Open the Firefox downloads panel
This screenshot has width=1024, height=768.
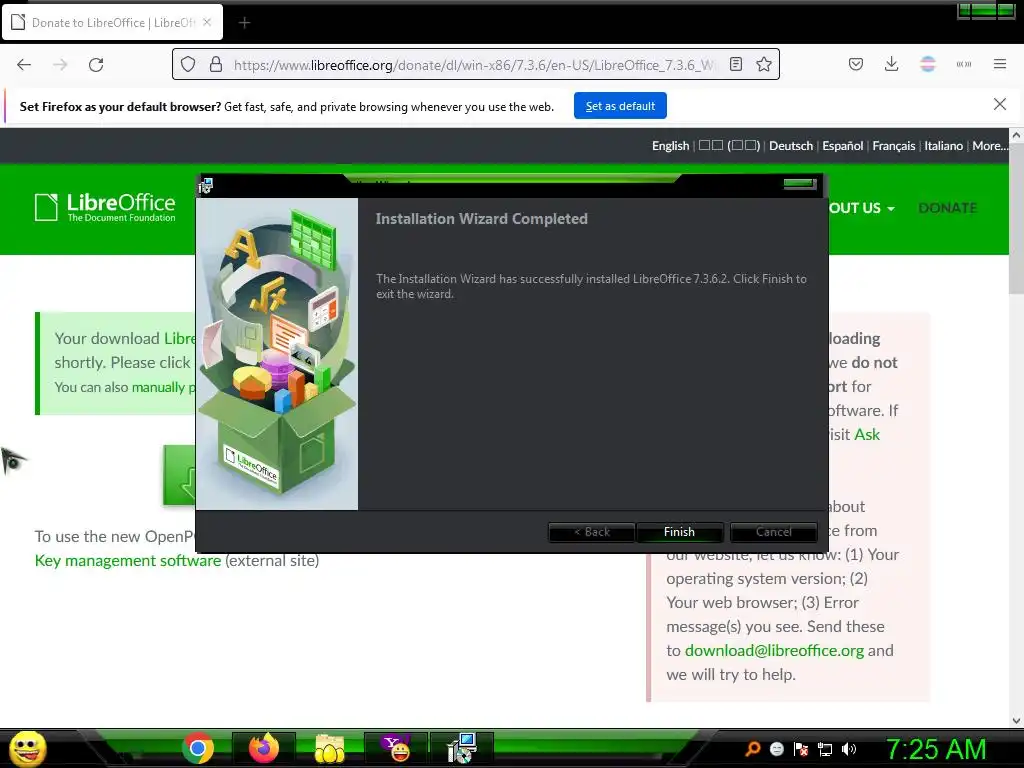coord(891,64)
